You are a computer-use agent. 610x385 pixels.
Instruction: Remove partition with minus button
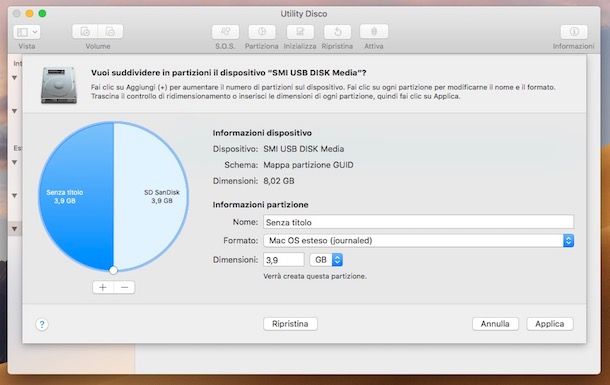coord(124,287)
